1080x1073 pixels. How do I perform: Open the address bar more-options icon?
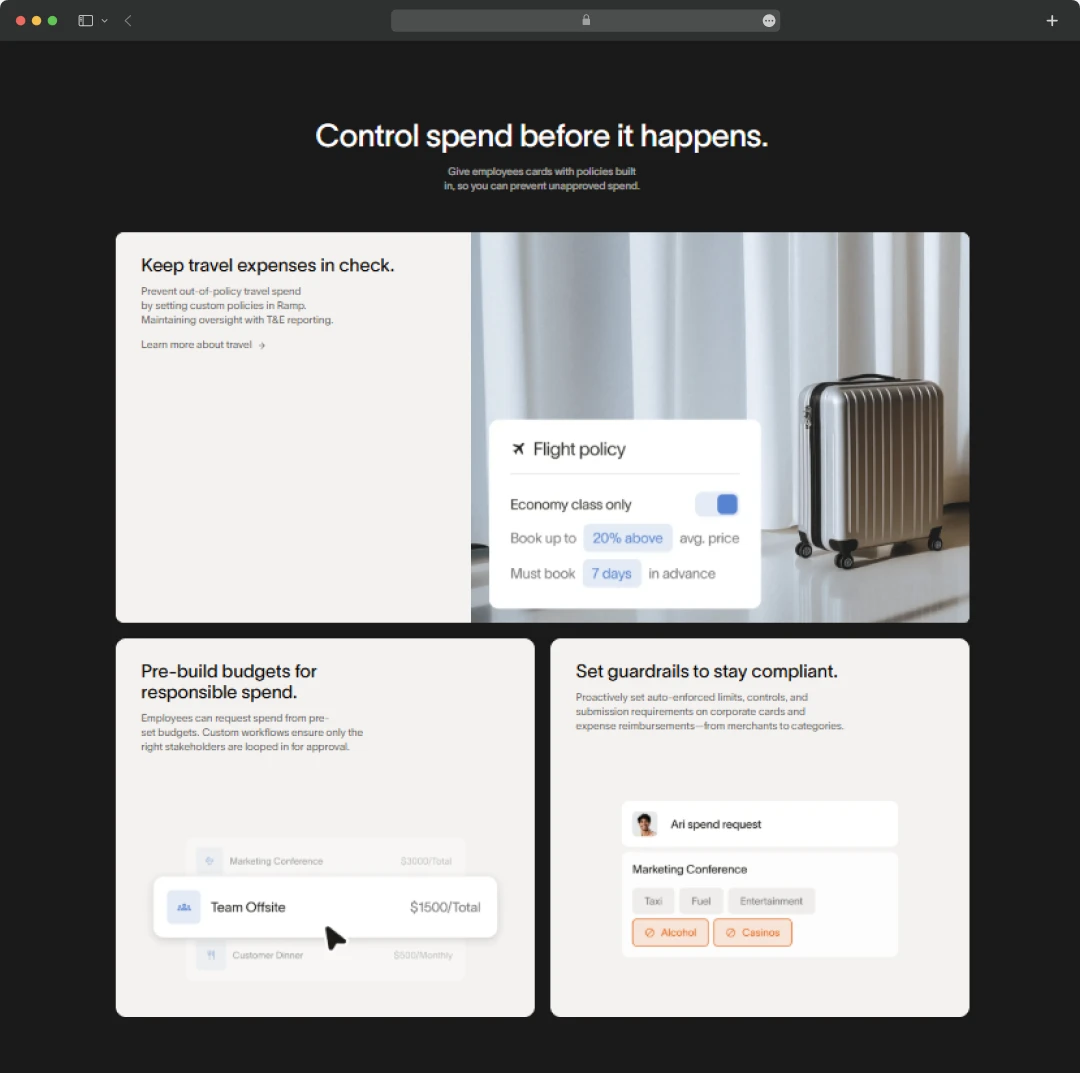769,21
